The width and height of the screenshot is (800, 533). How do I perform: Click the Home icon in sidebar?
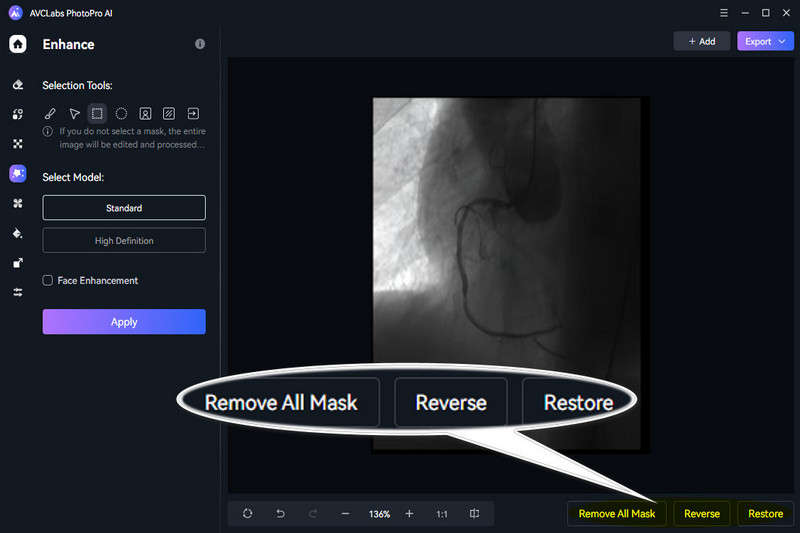(x=17, y=44)
